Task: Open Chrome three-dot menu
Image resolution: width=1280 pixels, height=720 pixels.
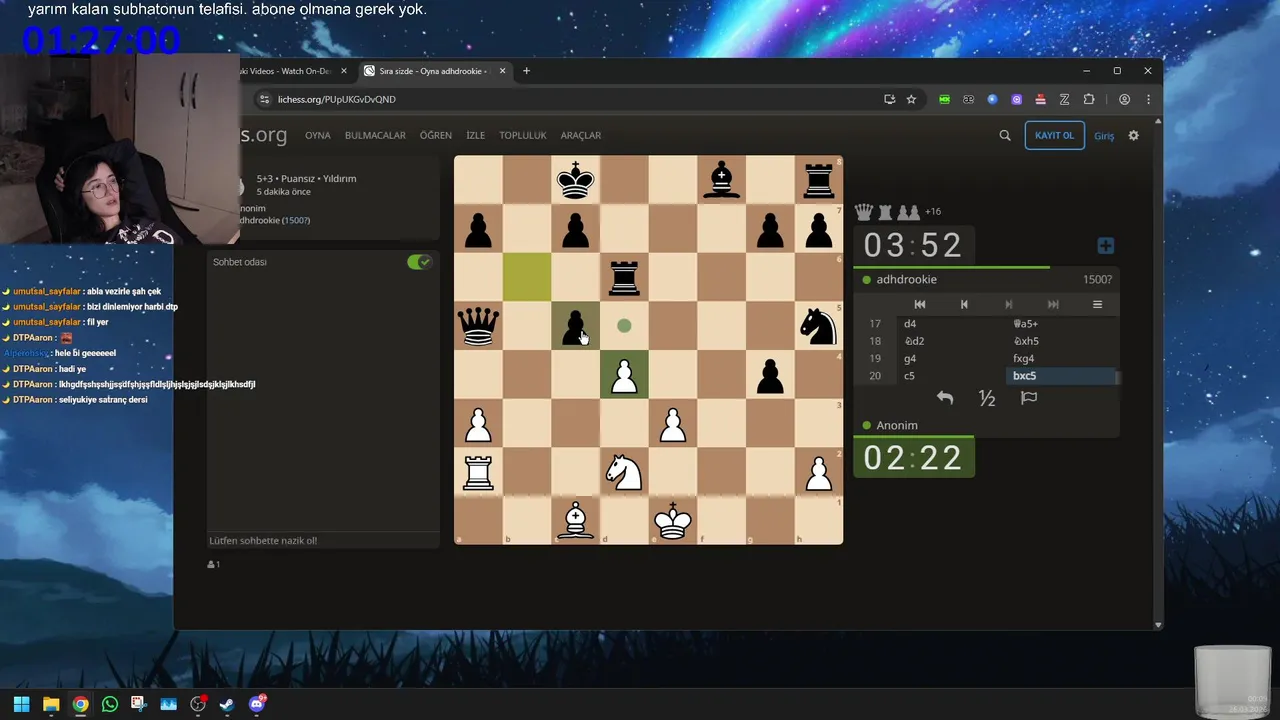Action: tap(1148, 99)
